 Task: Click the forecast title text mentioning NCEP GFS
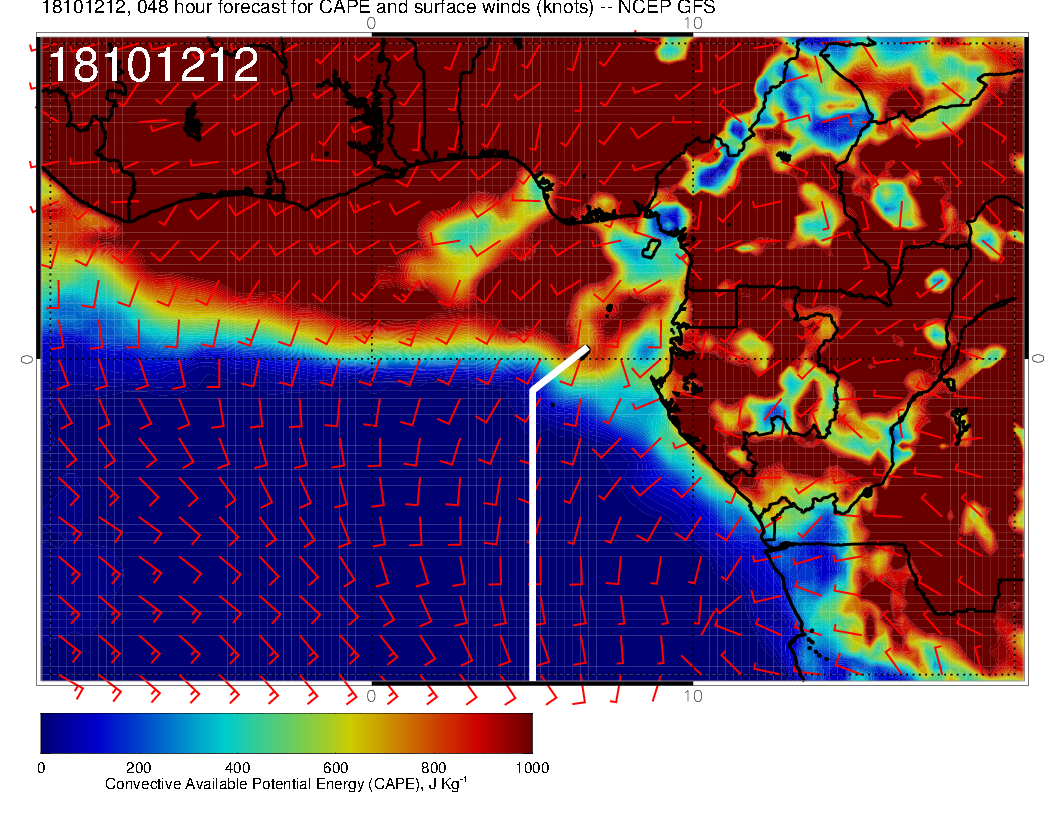[378, 7]
